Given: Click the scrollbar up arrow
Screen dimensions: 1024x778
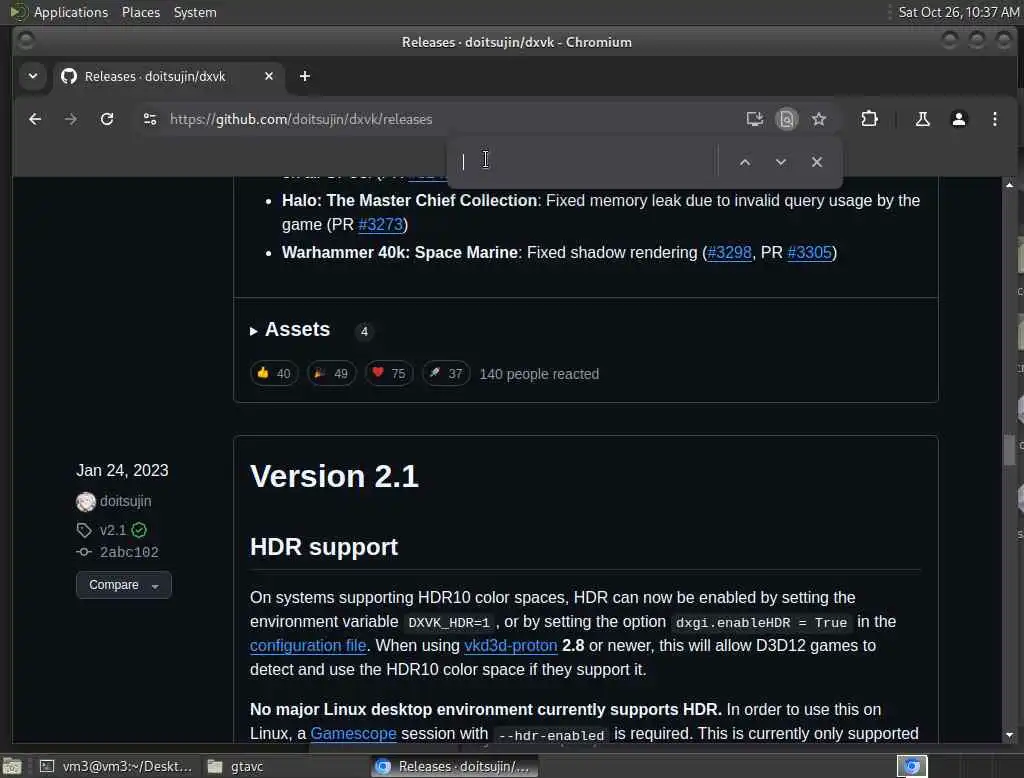Looking at the screenshot, I should (x=1010, y=186).
